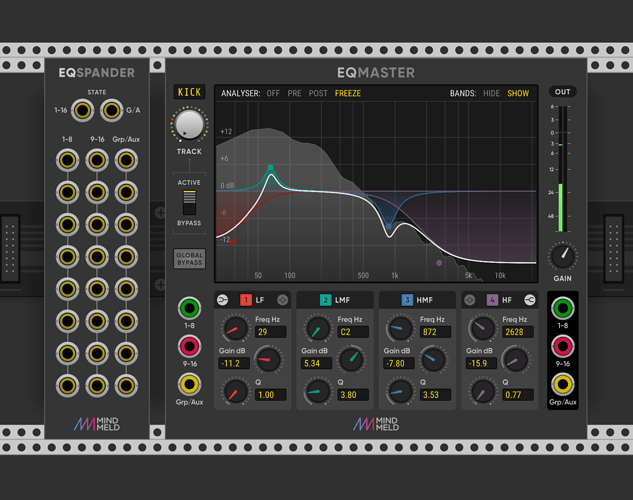
Task: Toggle band 4 HF on/off button
Action: [x=492, y=300]
